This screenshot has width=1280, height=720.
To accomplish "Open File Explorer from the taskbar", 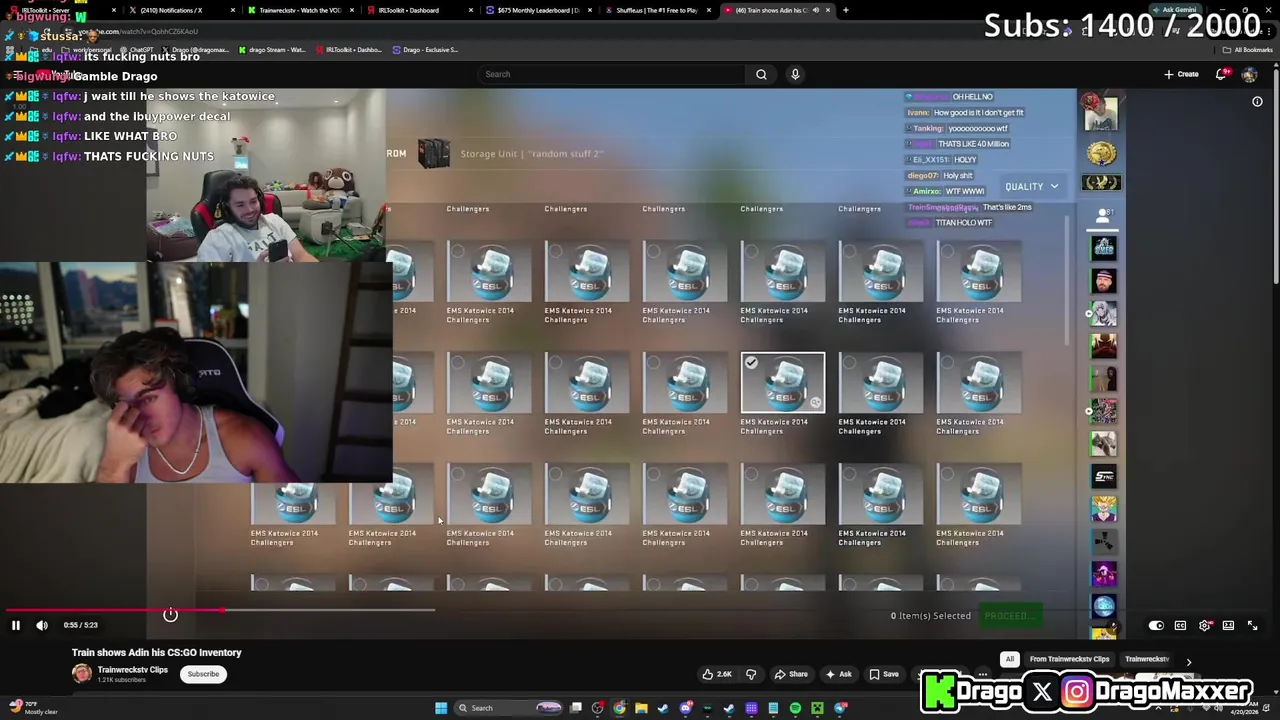I will click(641, 708).
